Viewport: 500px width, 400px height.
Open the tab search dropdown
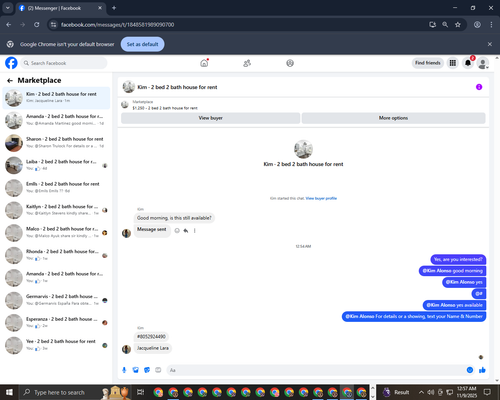click(7, 8)
